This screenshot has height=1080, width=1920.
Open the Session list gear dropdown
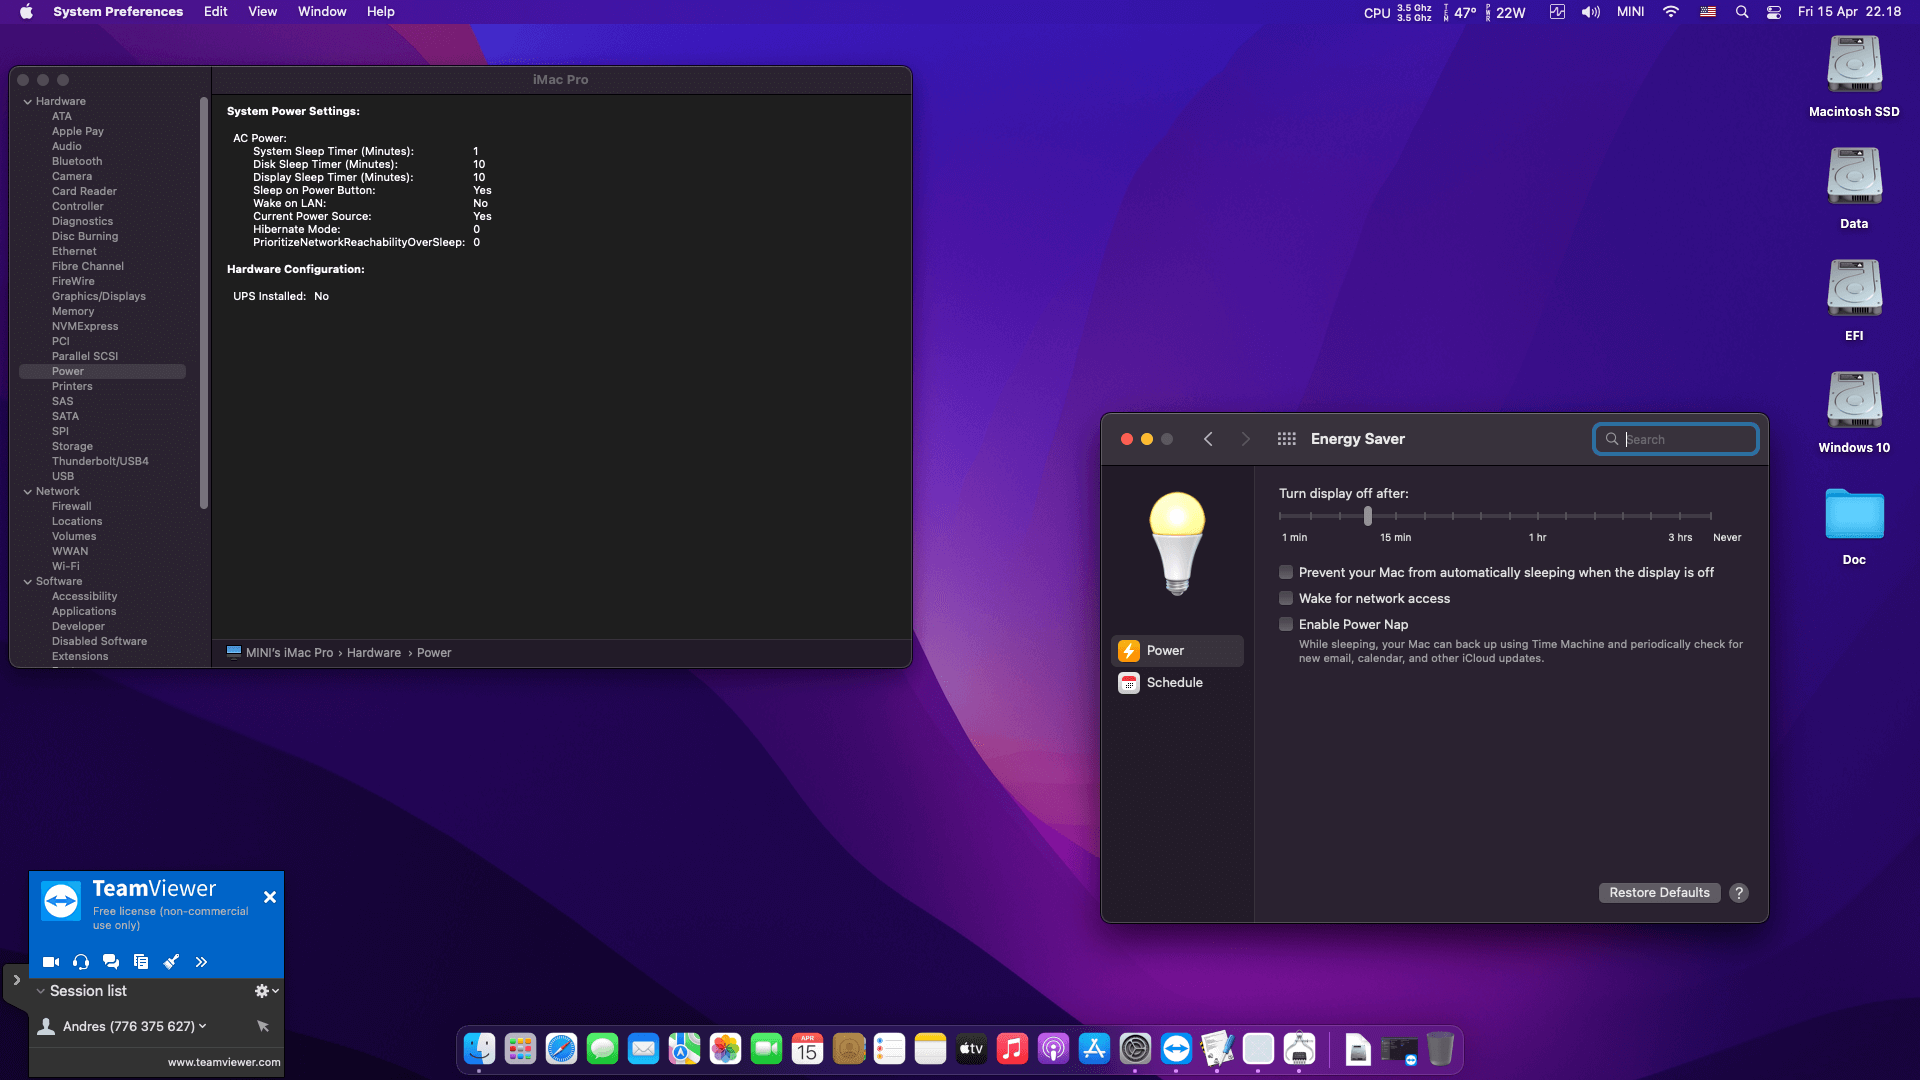coord(265,991)
